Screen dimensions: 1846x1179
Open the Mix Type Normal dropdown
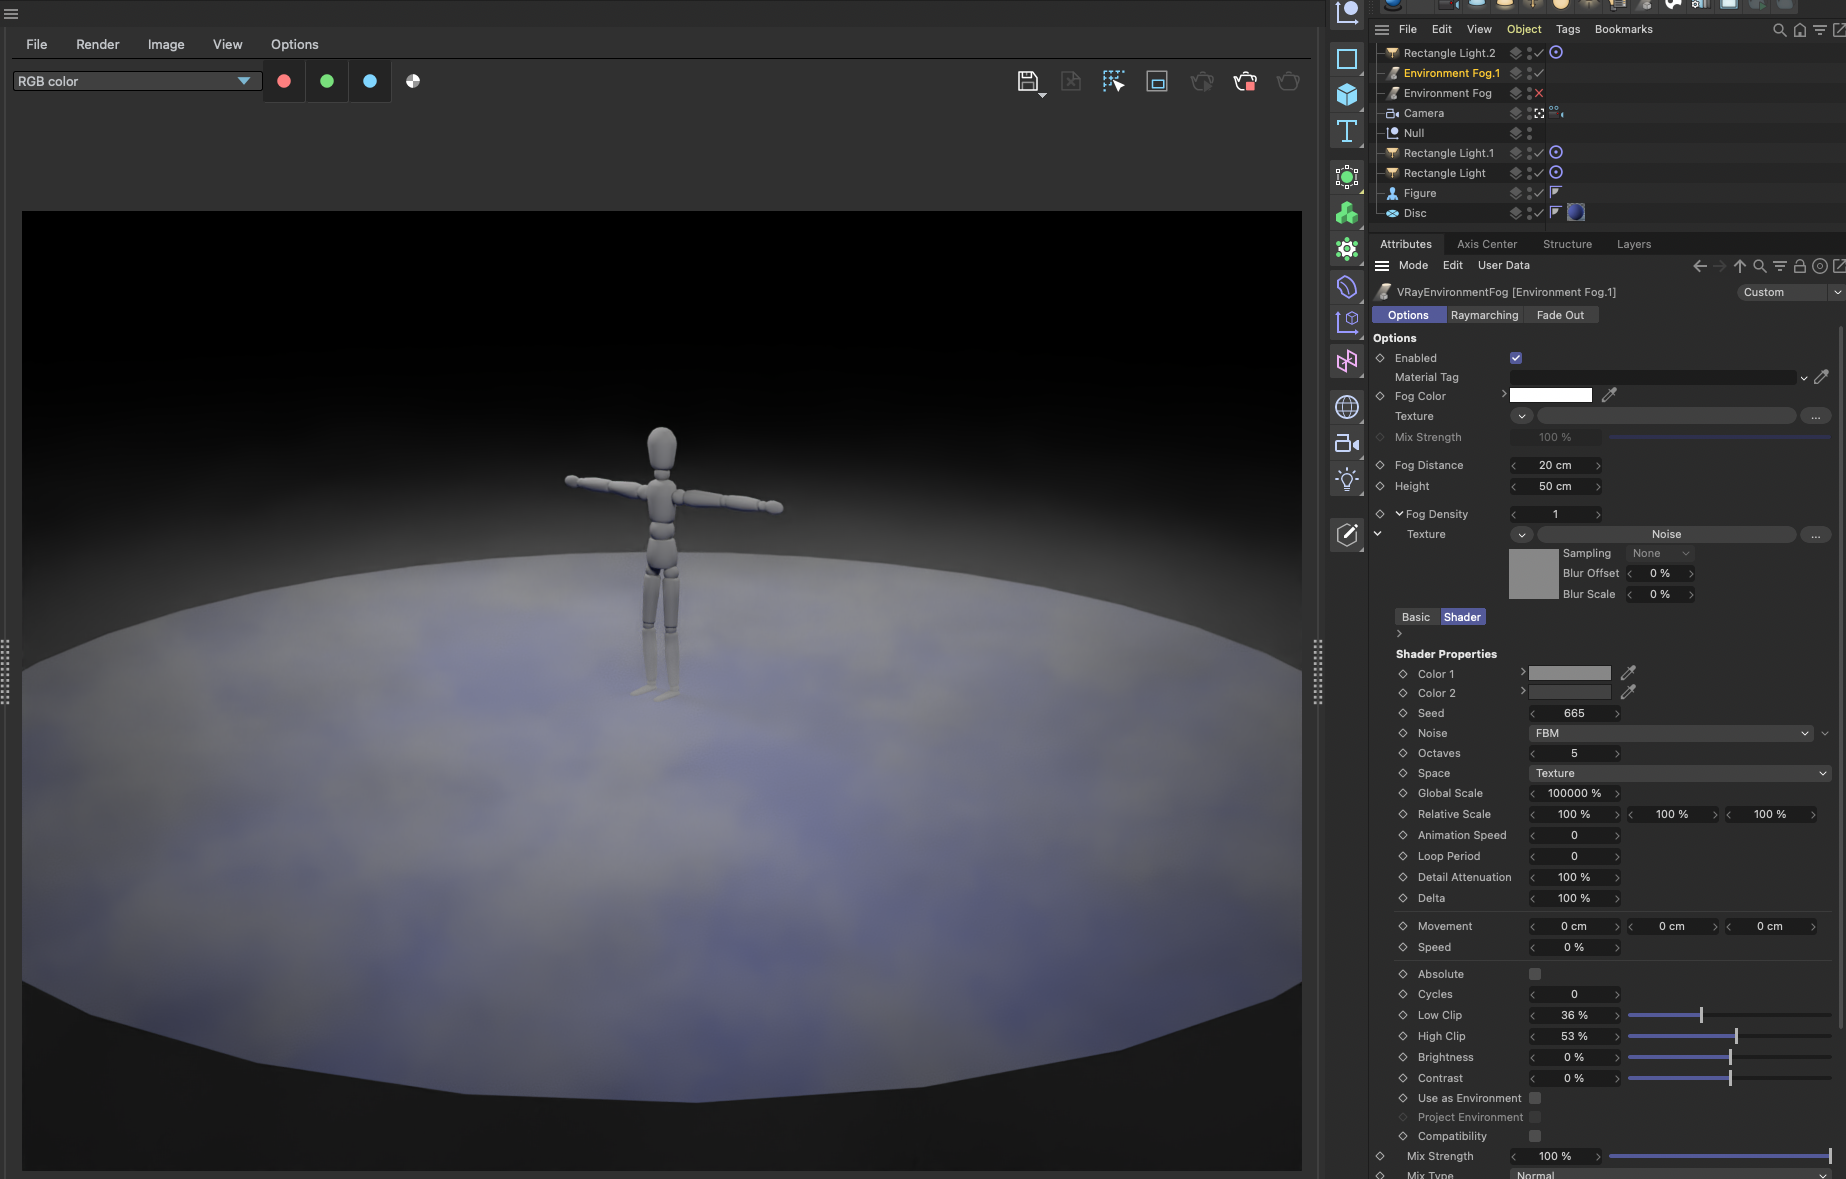point(1670,1174)
